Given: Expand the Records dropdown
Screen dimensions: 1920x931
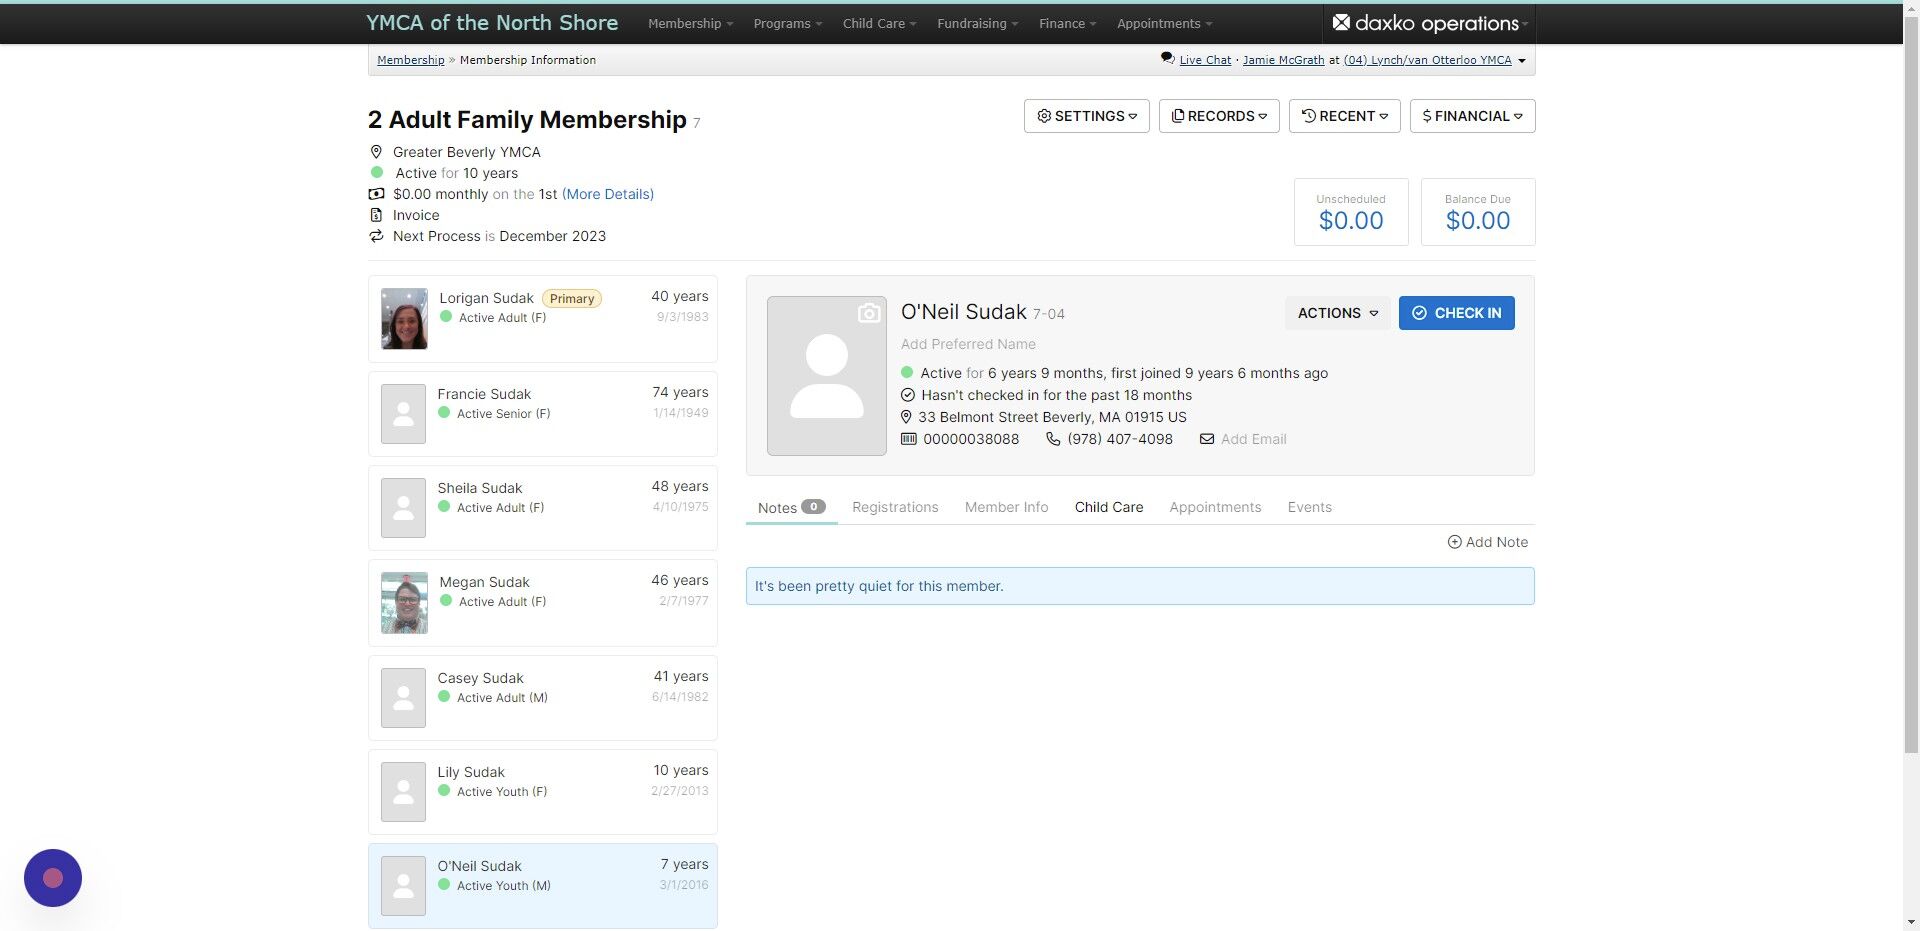Looking at the screenshot, I should pyautogui.click(x=1218, y=116).
